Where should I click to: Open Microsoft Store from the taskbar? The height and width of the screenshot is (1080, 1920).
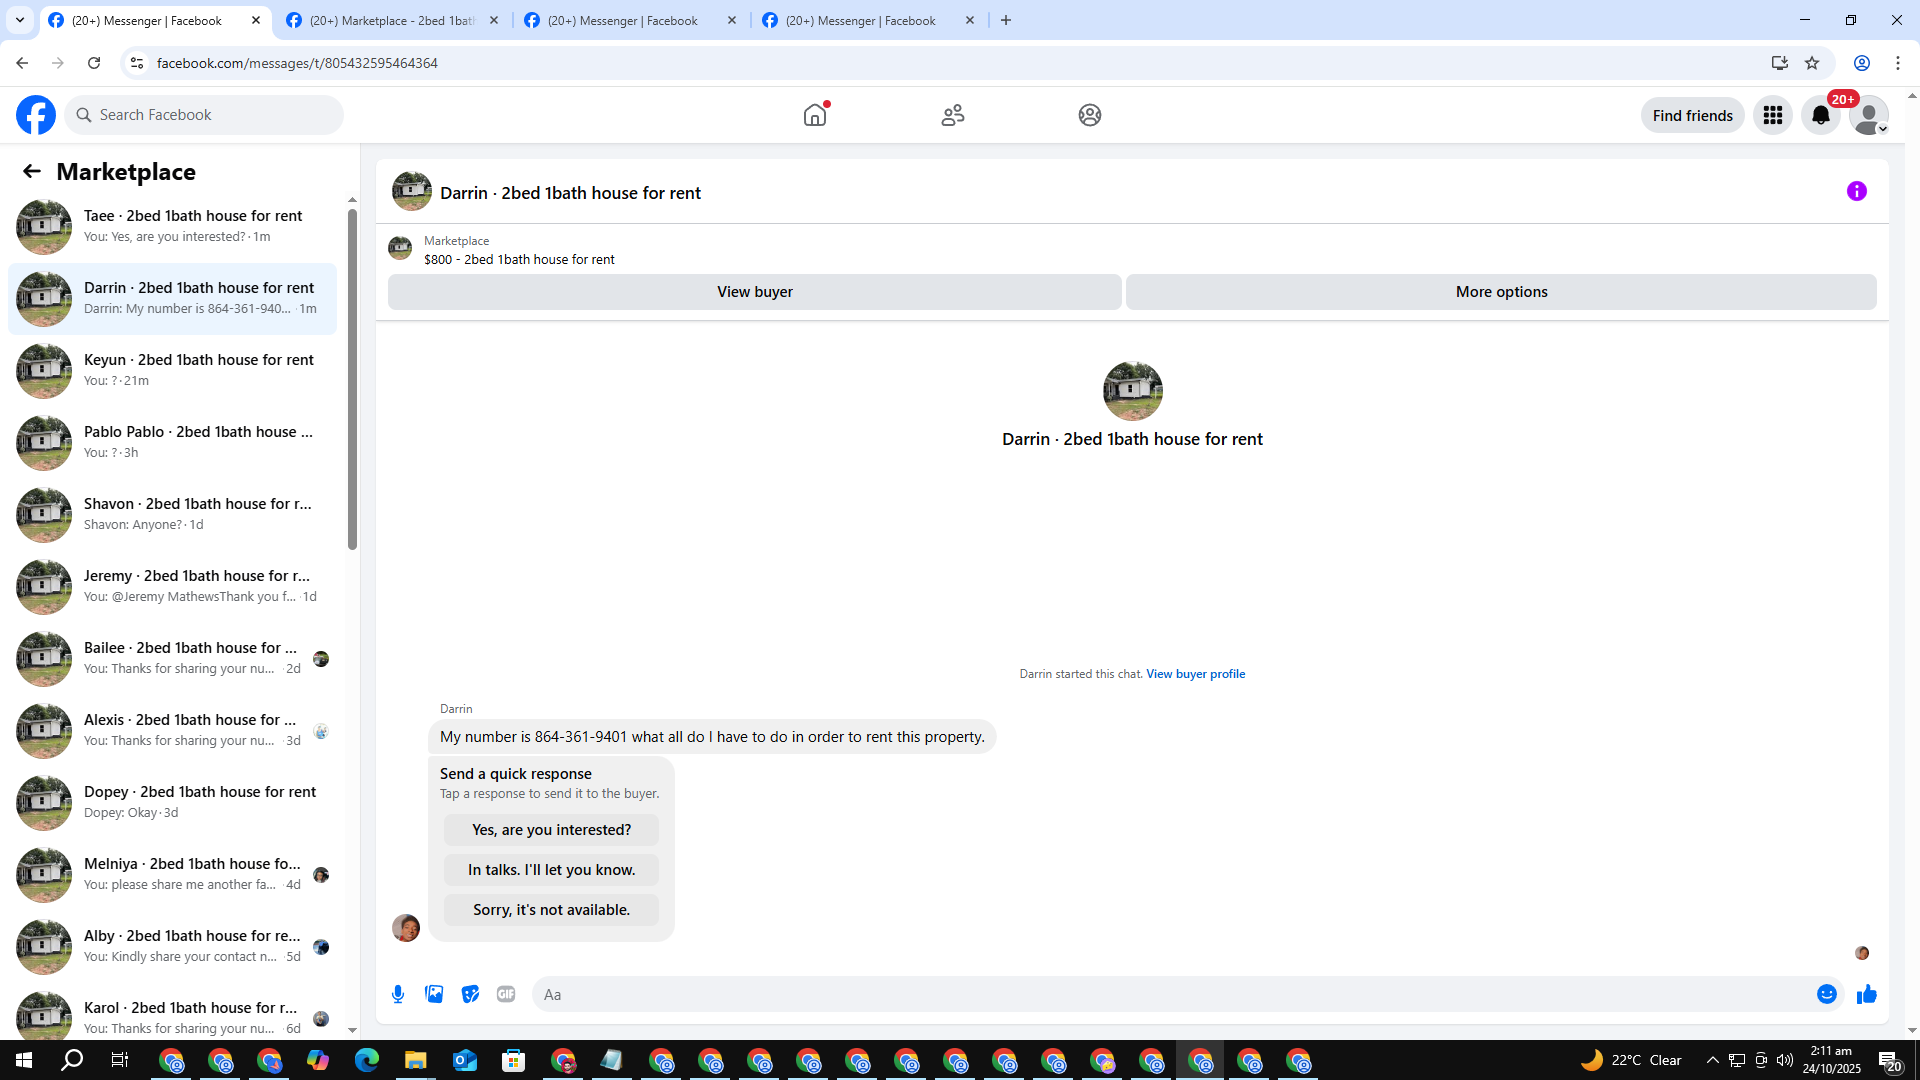pos(513,1060)
